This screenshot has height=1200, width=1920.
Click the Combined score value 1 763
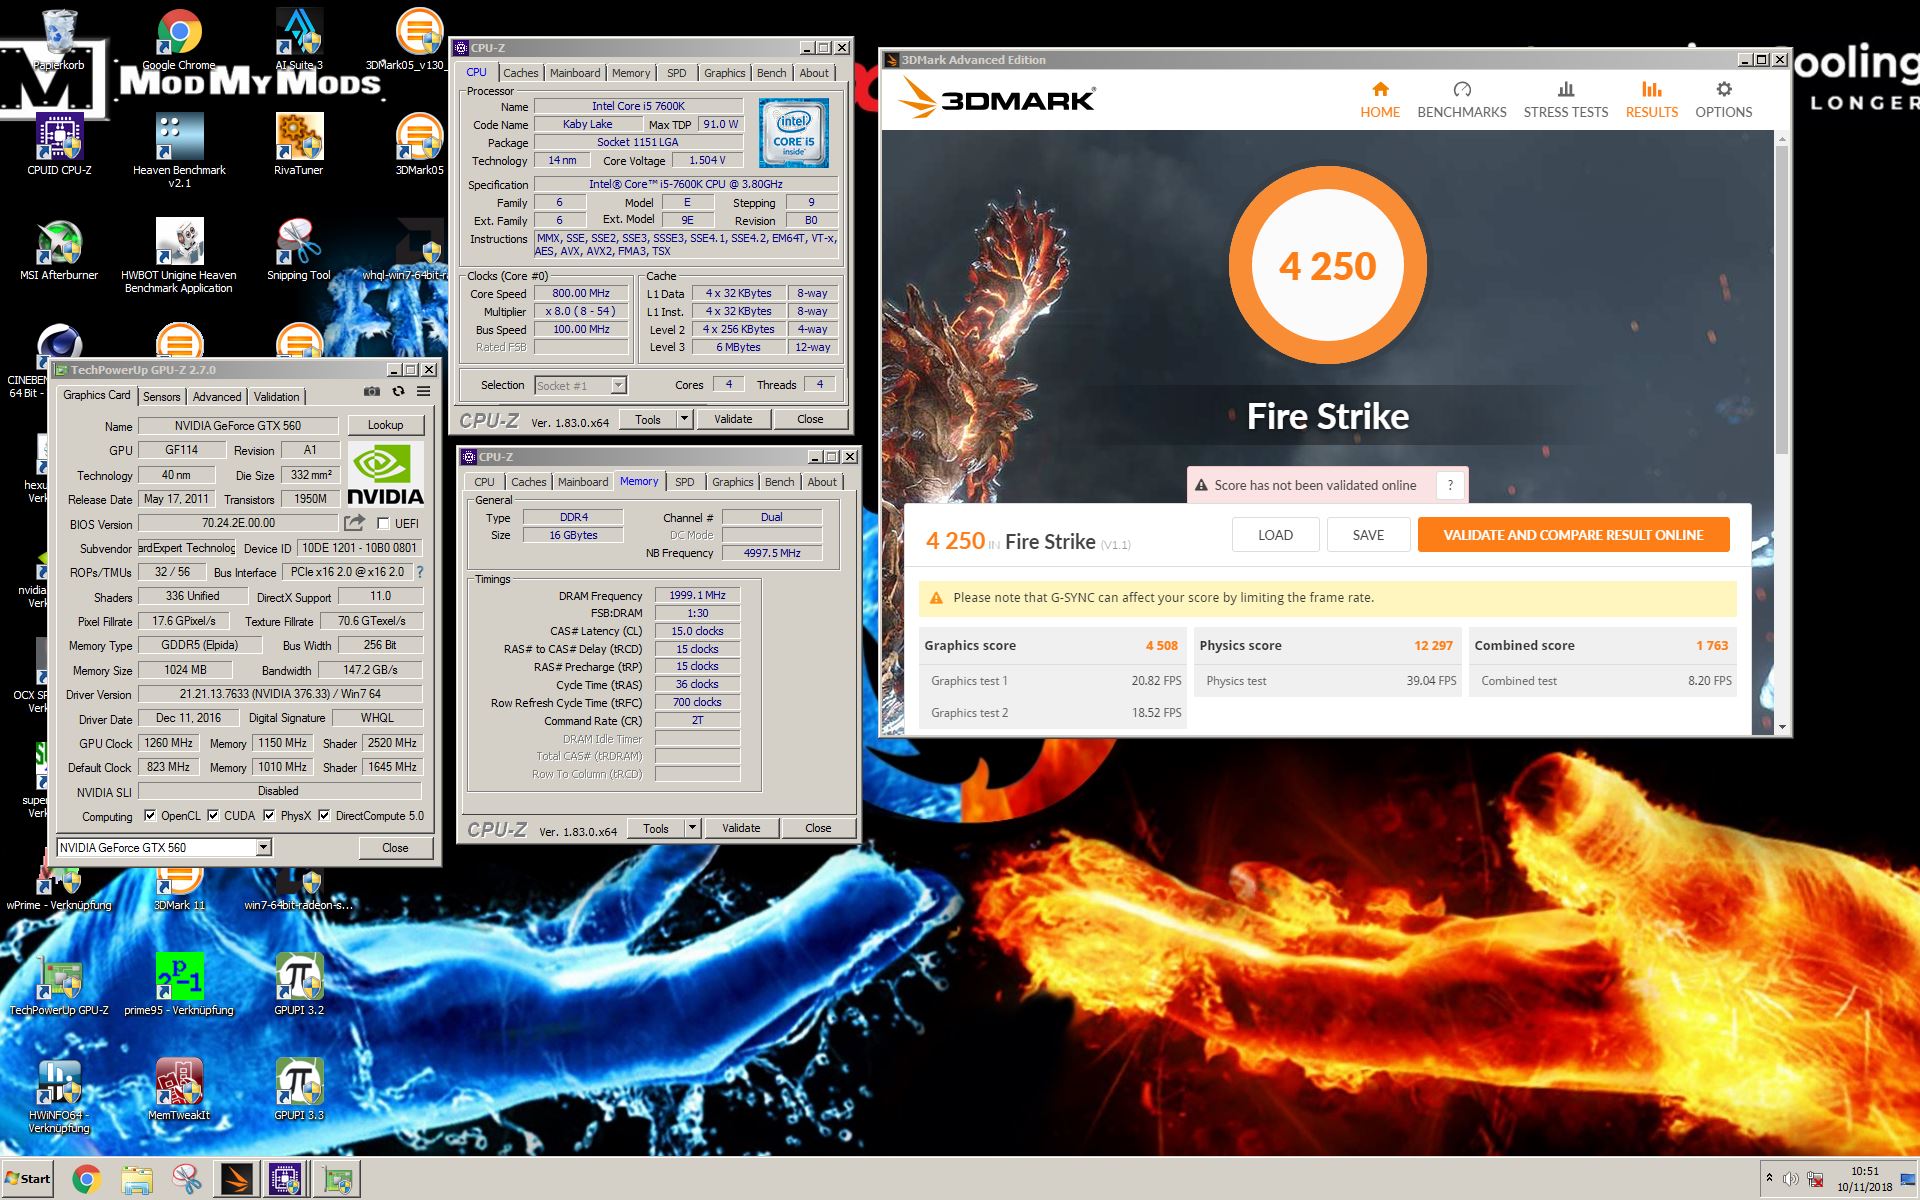(x=1712, y=645)
